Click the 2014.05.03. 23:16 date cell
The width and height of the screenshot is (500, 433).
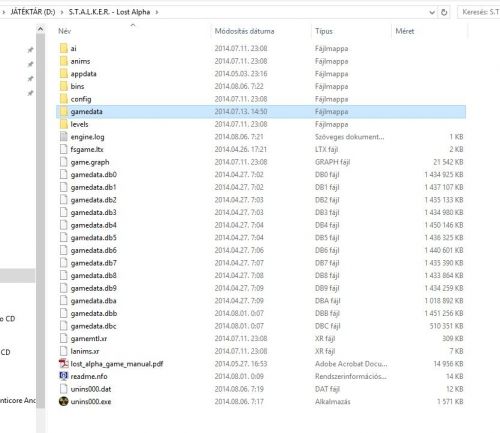[x=241, y=74]
